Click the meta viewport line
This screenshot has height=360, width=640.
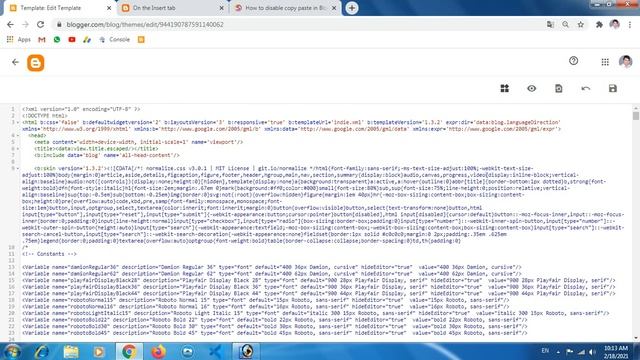tap(138, 142)
